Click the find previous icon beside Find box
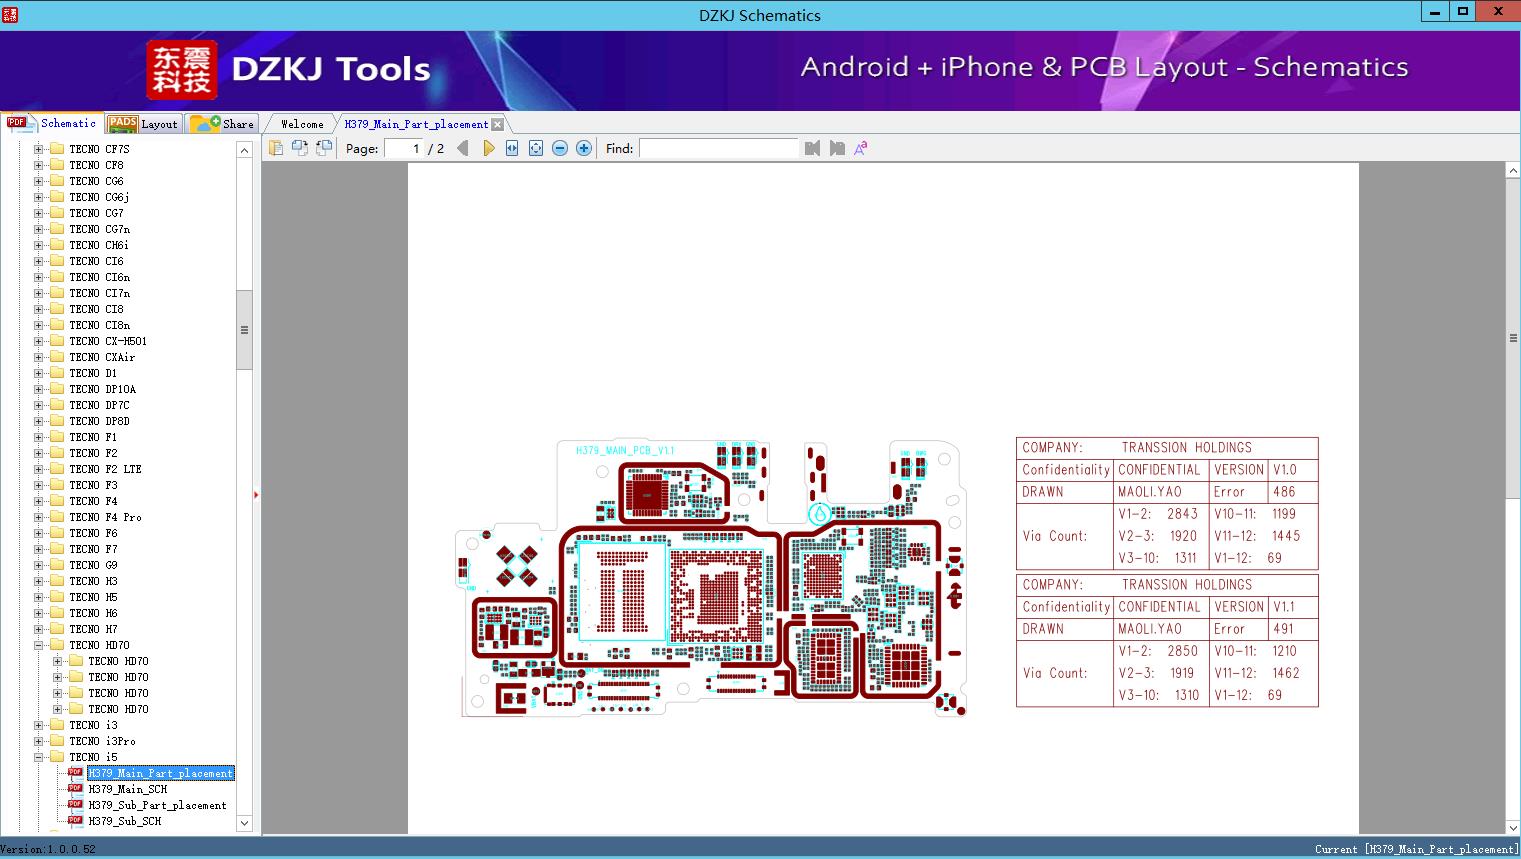The width and height of the screenshot is (1521, 859). [x=812, y=148]
